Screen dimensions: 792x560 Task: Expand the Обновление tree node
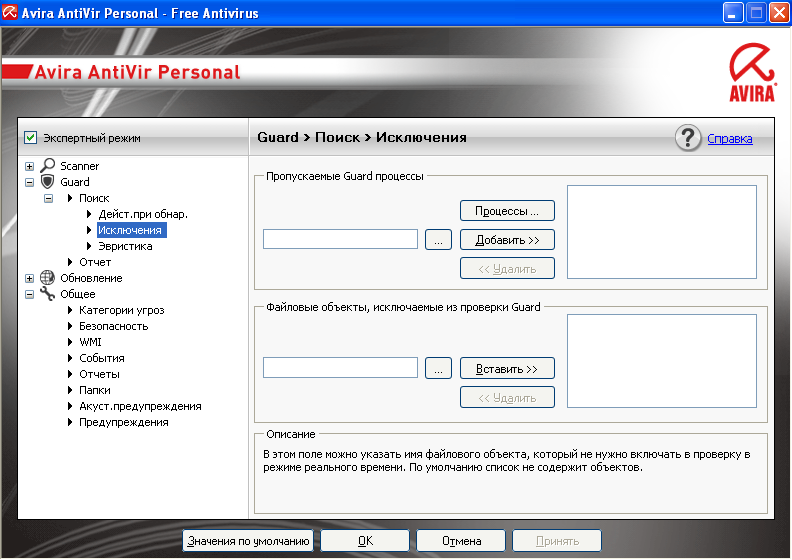[x=29, y=278]
